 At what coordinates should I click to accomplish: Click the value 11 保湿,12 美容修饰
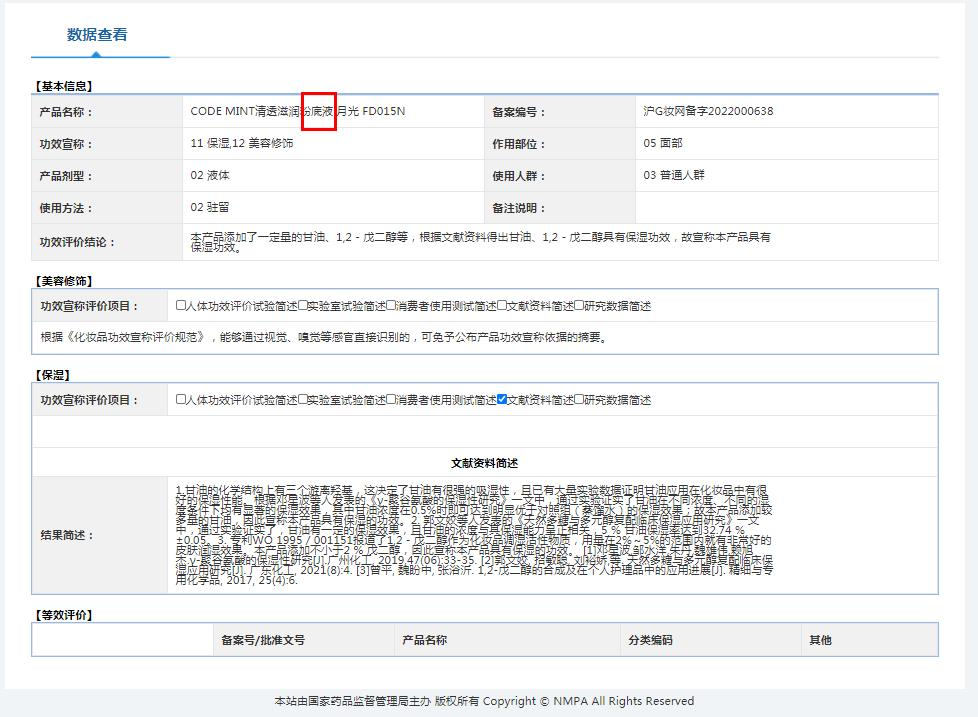(241, 143)
